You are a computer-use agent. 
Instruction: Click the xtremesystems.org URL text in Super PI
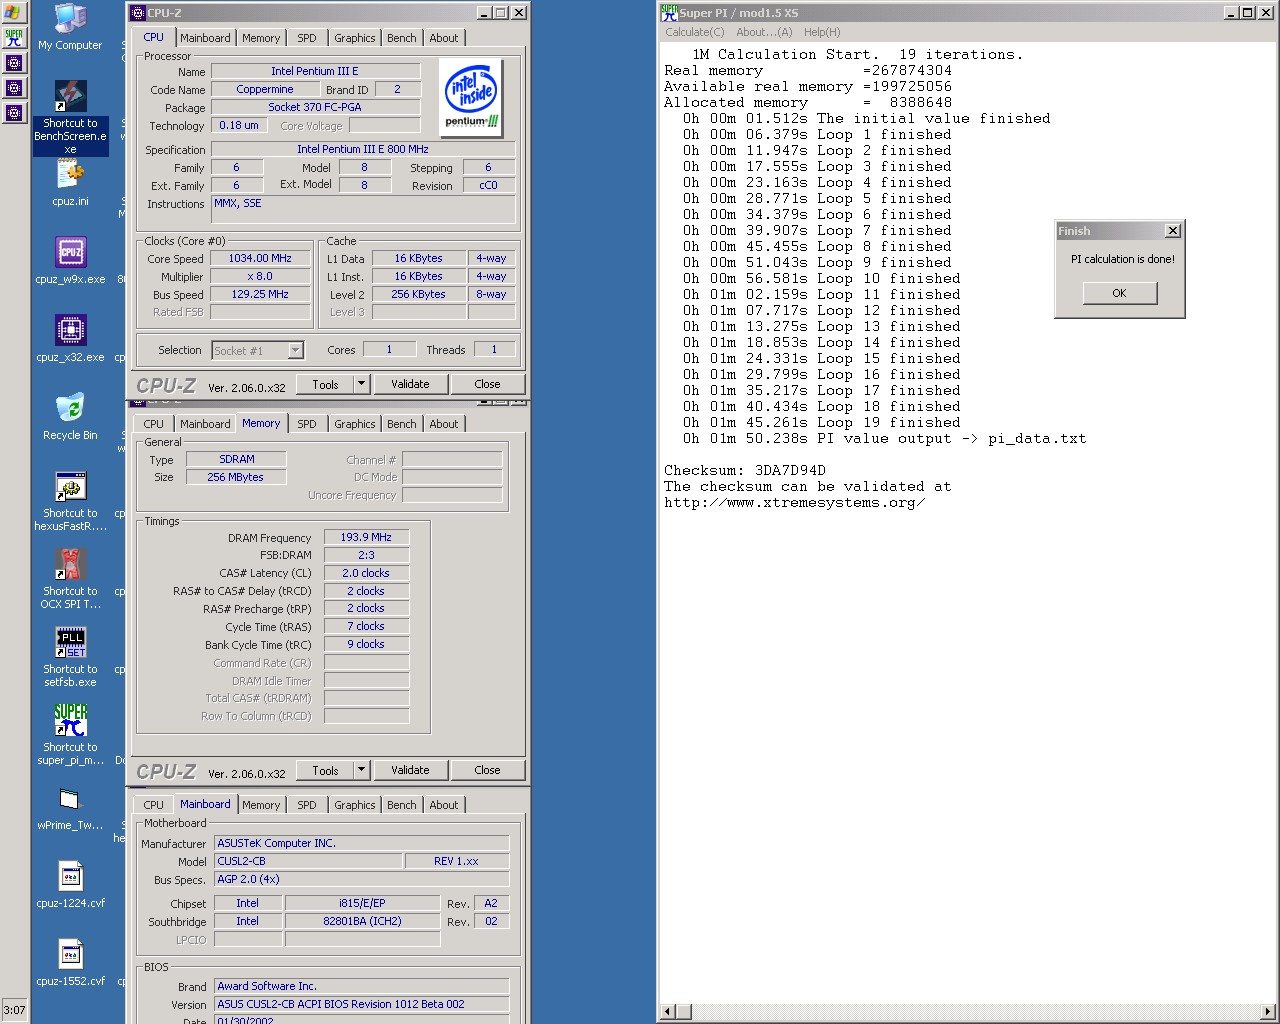(x=795, y=502)
